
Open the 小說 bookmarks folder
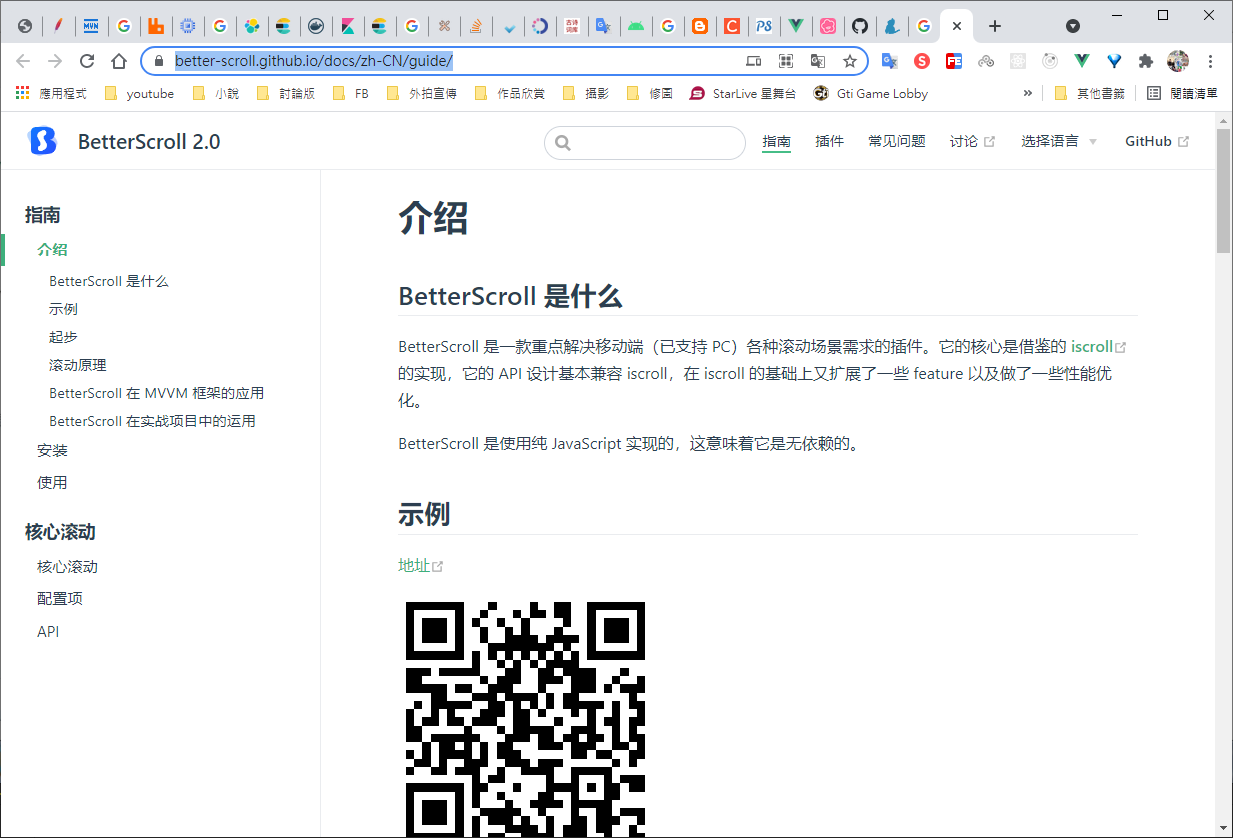(214, 93)
